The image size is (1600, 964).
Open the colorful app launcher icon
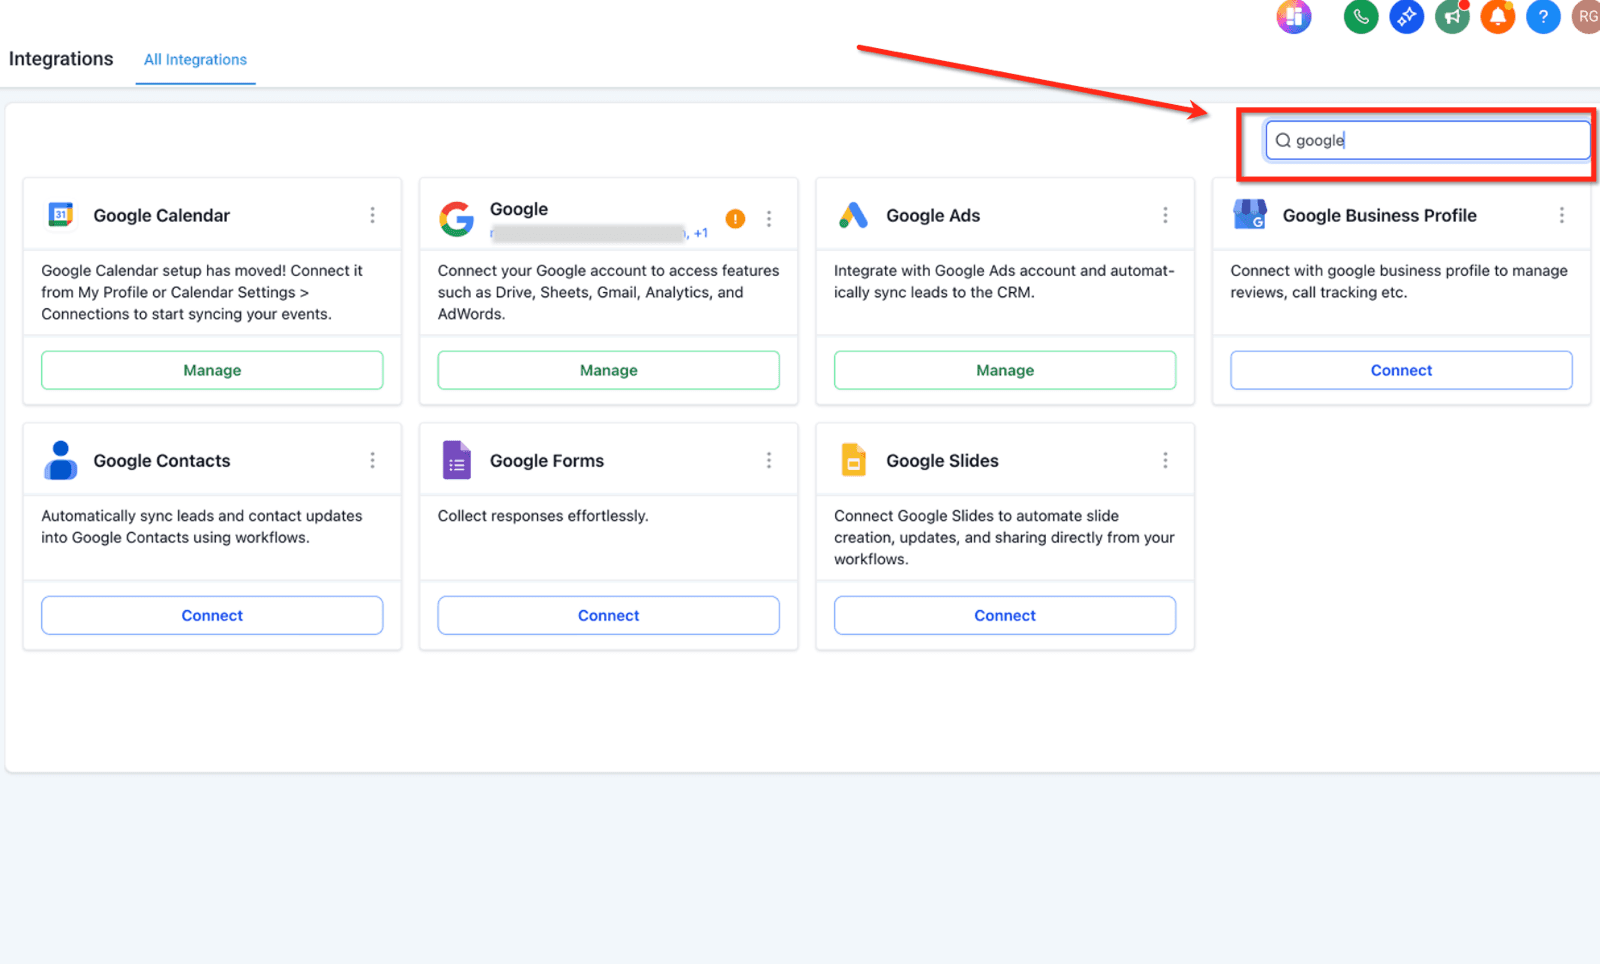pyautogui.click(x=1294, y=16)
